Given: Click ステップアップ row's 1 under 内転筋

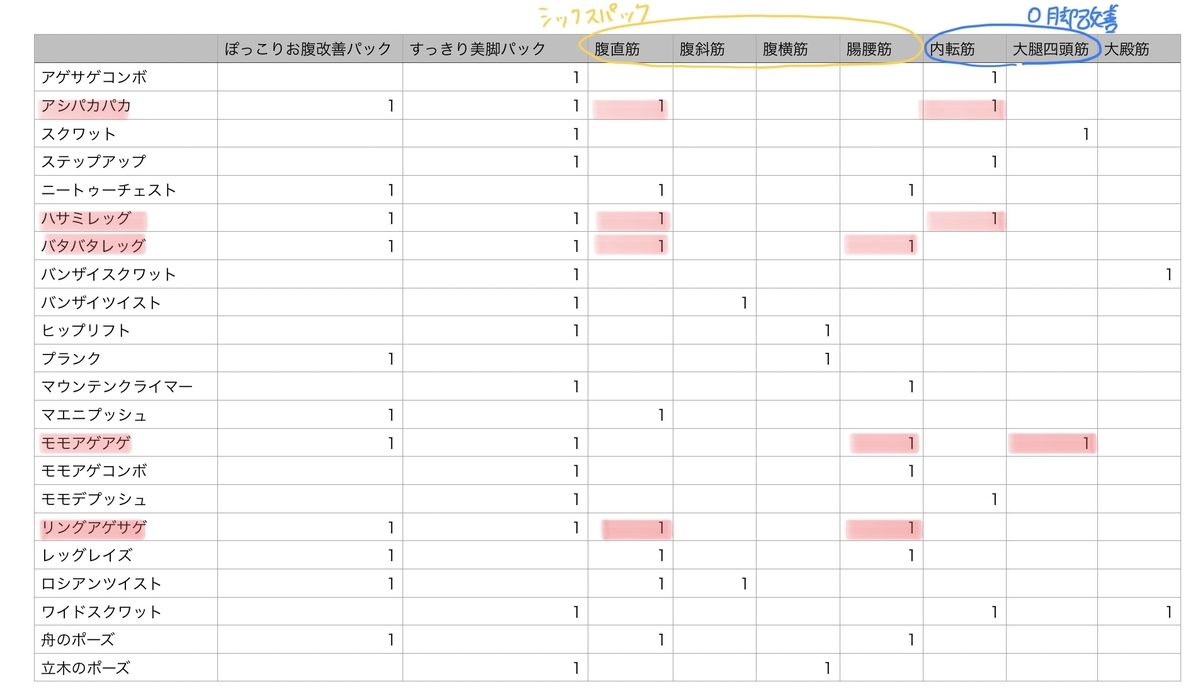Looking at the screenshot, I should tap(995, 161).
